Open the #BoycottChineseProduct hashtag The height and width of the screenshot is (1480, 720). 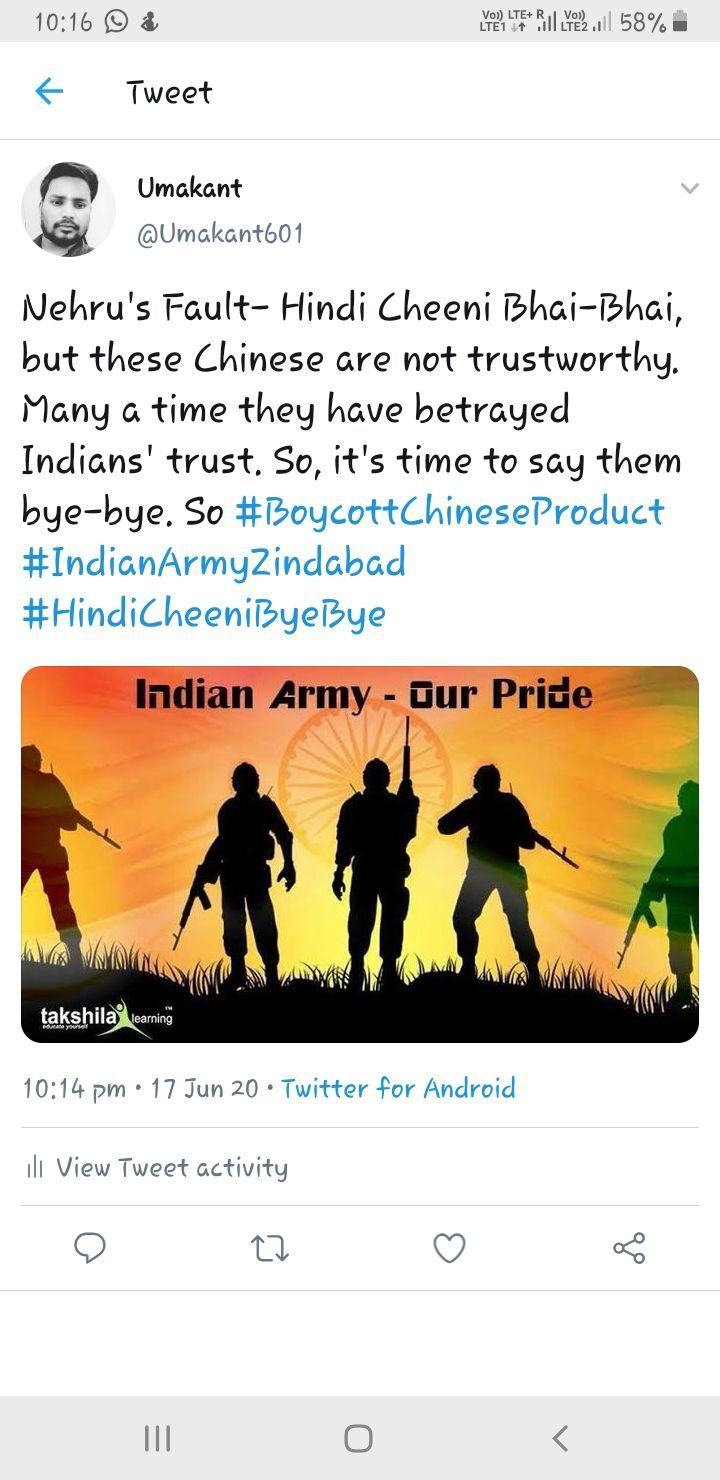point(450,511)
